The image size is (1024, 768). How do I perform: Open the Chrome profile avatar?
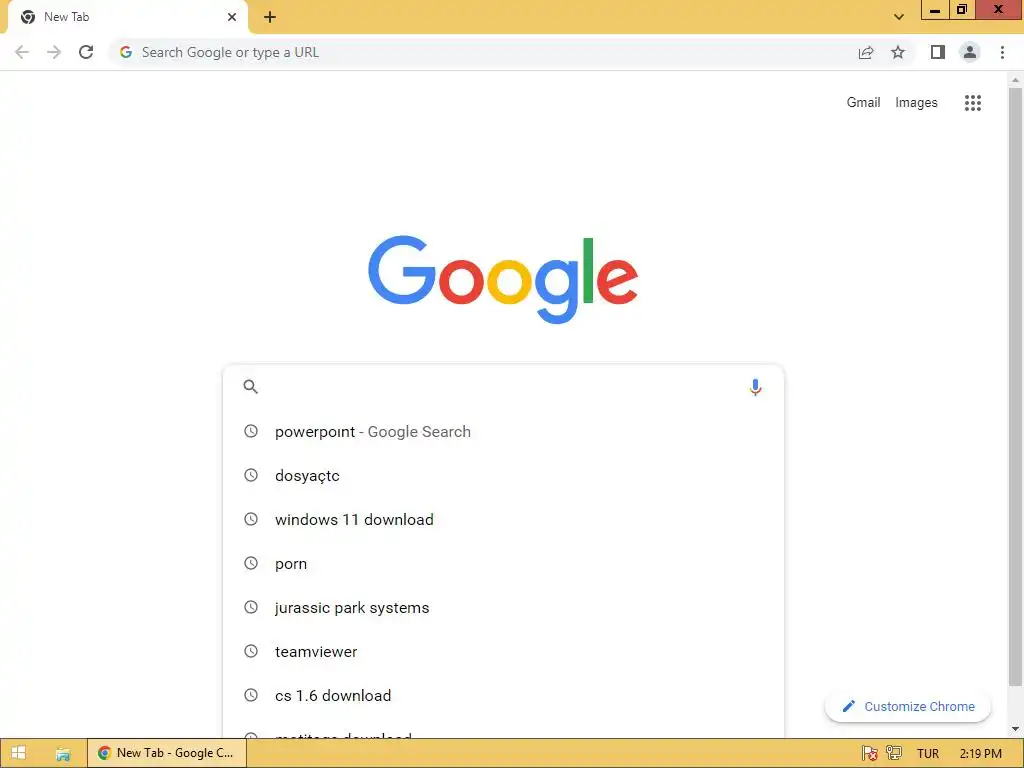point(970,52)
